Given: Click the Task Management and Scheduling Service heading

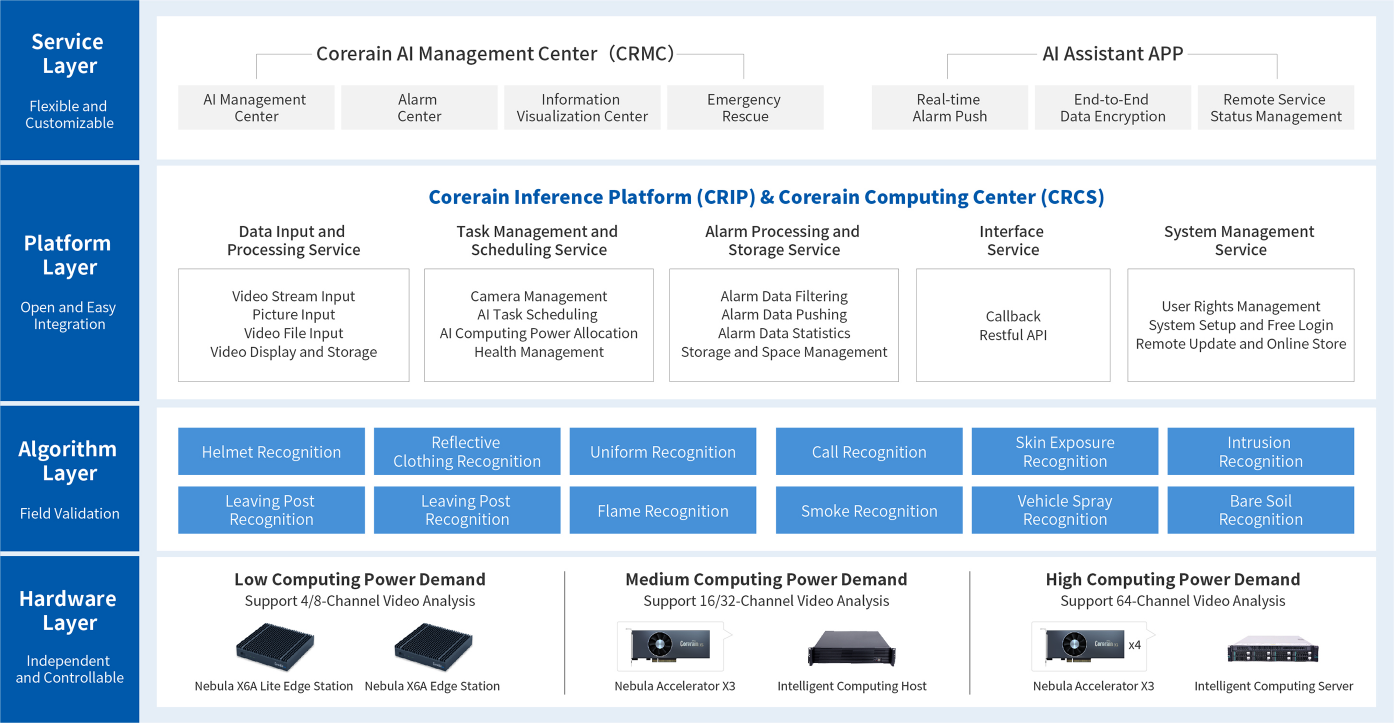Looking at the screenshot, I should tap(538, 241).
